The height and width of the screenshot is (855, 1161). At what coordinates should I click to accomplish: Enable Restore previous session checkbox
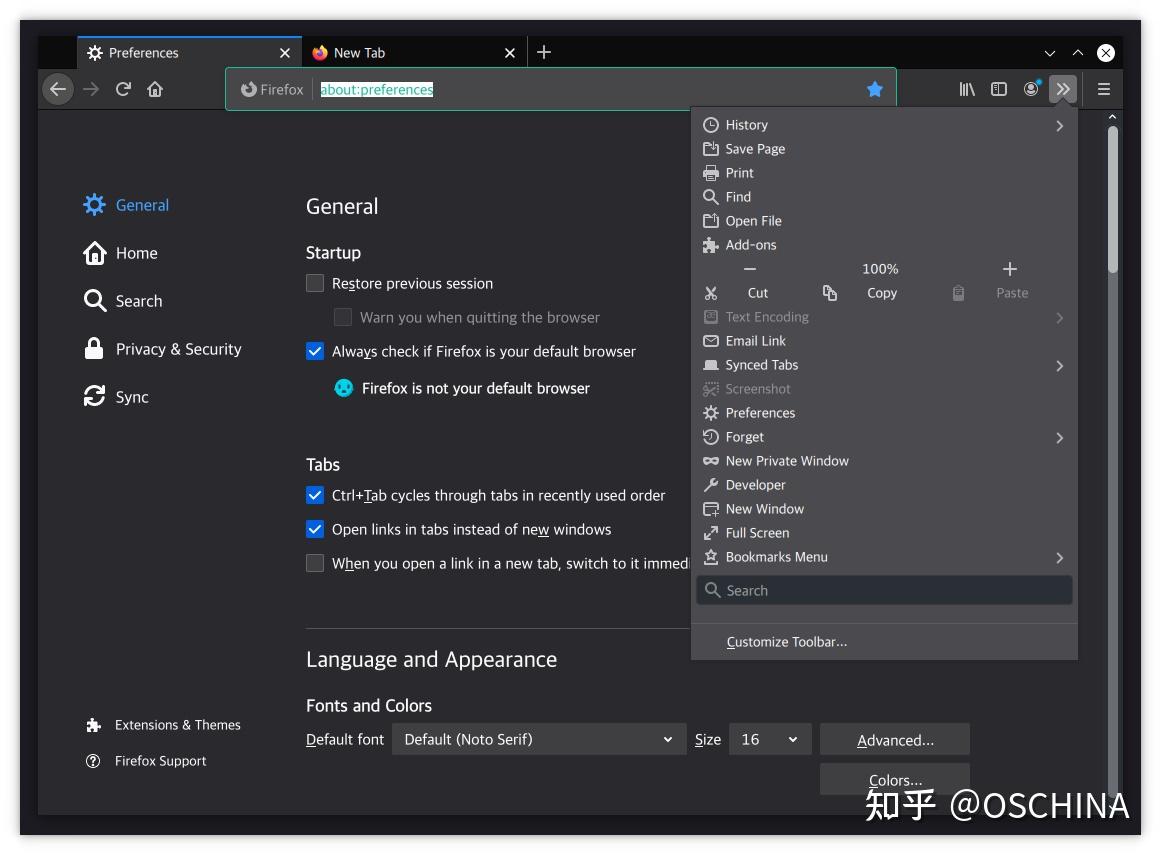tap(315, 284)
